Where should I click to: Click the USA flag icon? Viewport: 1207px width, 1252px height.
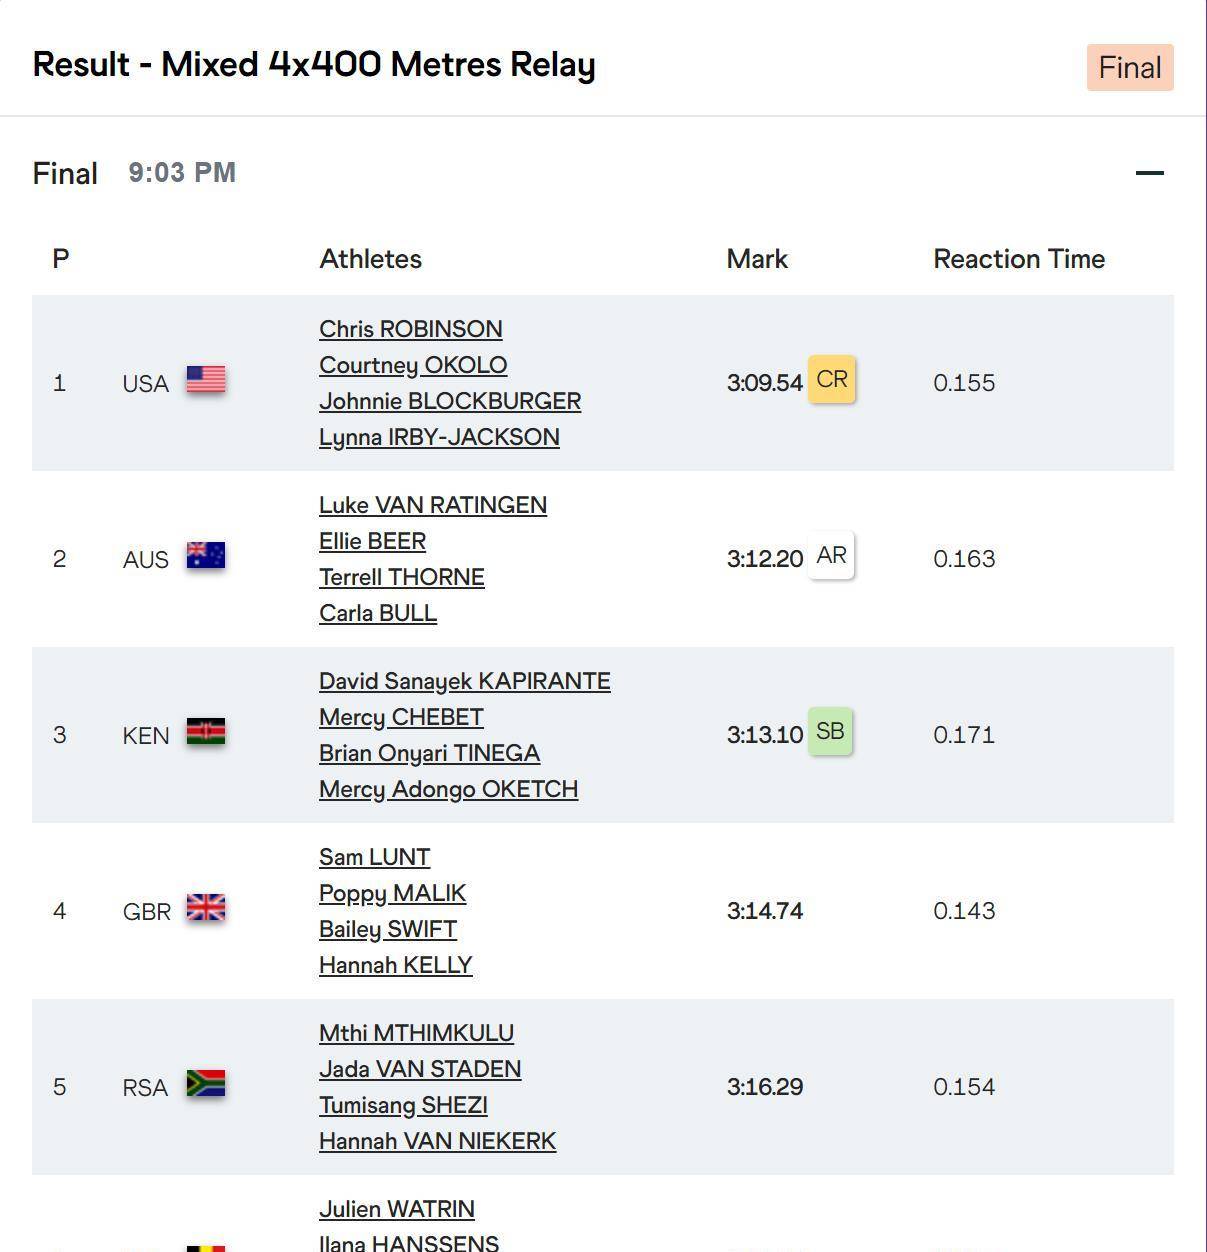(206, 380)
